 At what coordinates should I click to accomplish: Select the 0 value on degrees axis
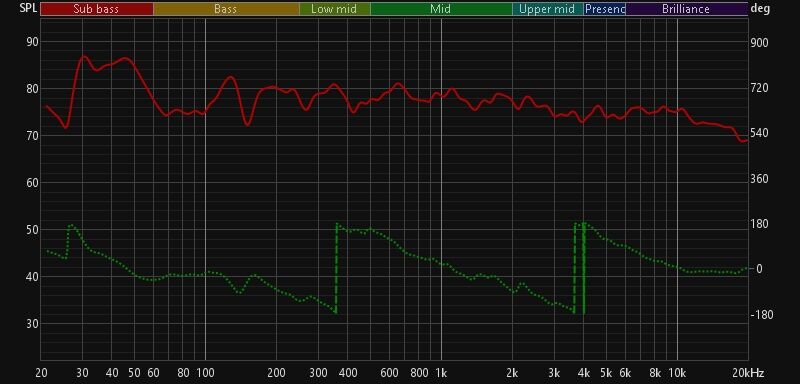point(759,269)
